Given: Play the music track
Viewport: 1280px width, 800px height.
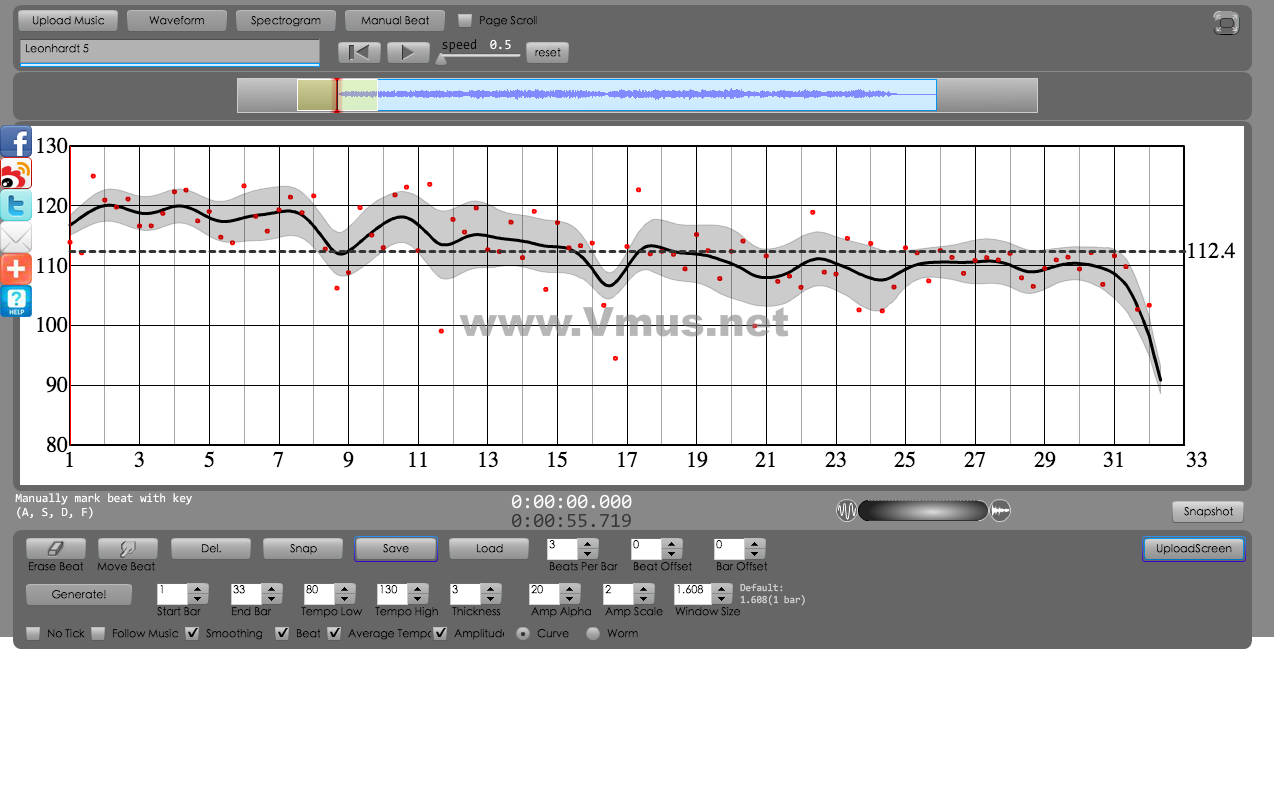Looking at the screenshot, I should pyautogui.click(x=408, y=52).
